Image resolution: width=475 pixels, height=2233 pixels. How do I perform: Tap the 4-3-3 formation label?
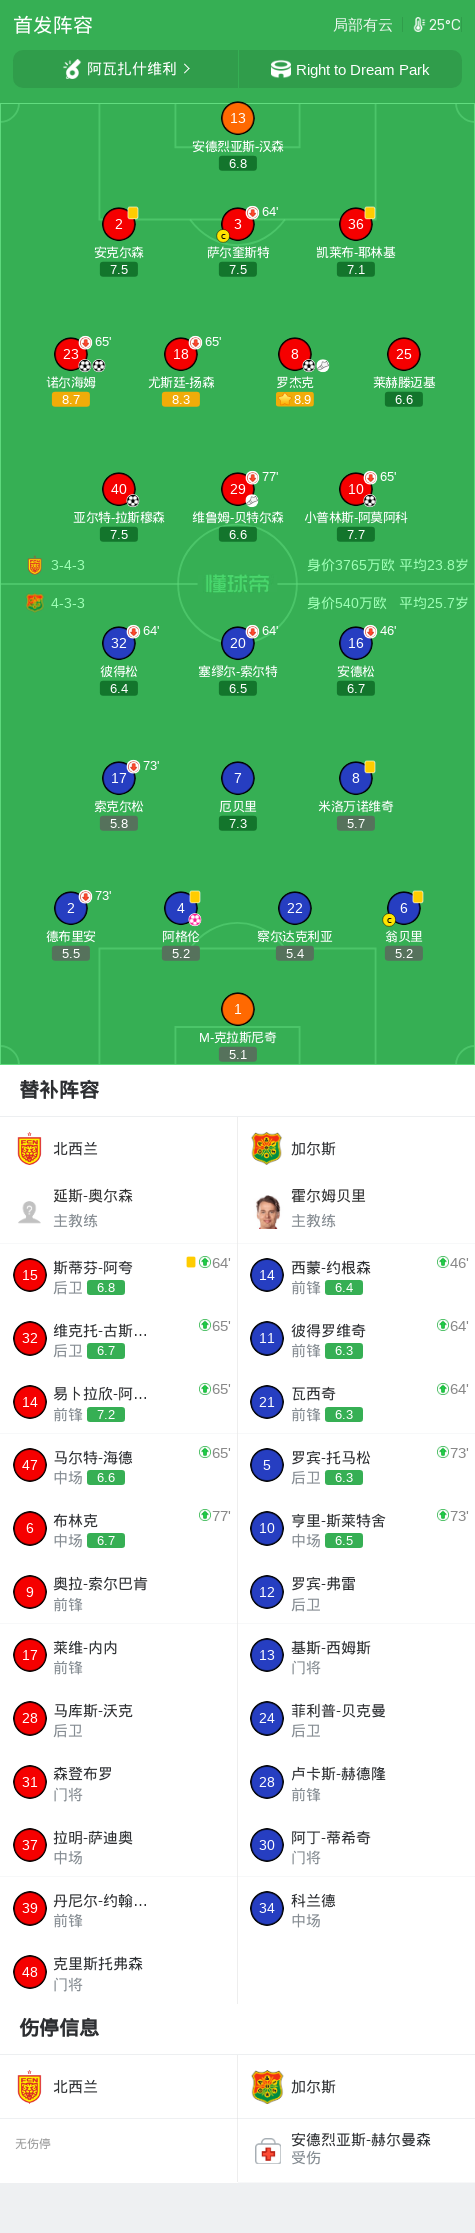68,603
